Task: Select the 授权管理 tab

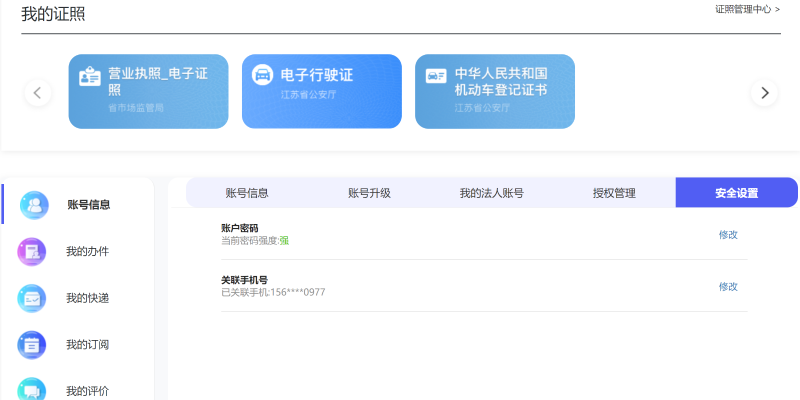Action: click(x=614, y=193)
